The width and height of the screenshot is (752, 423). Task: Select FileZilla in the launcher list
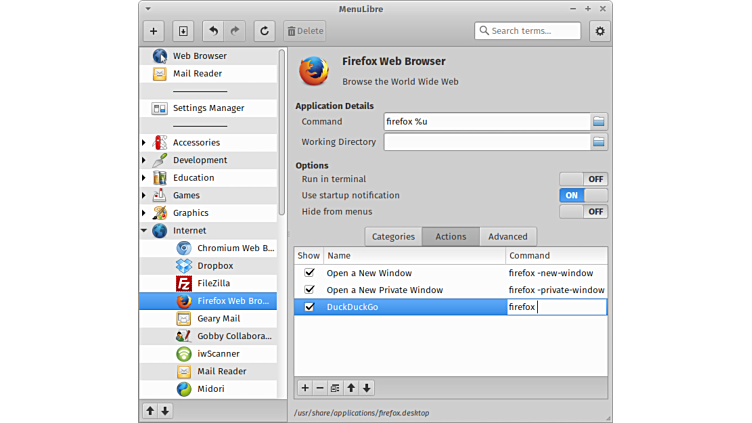[214, 283]
